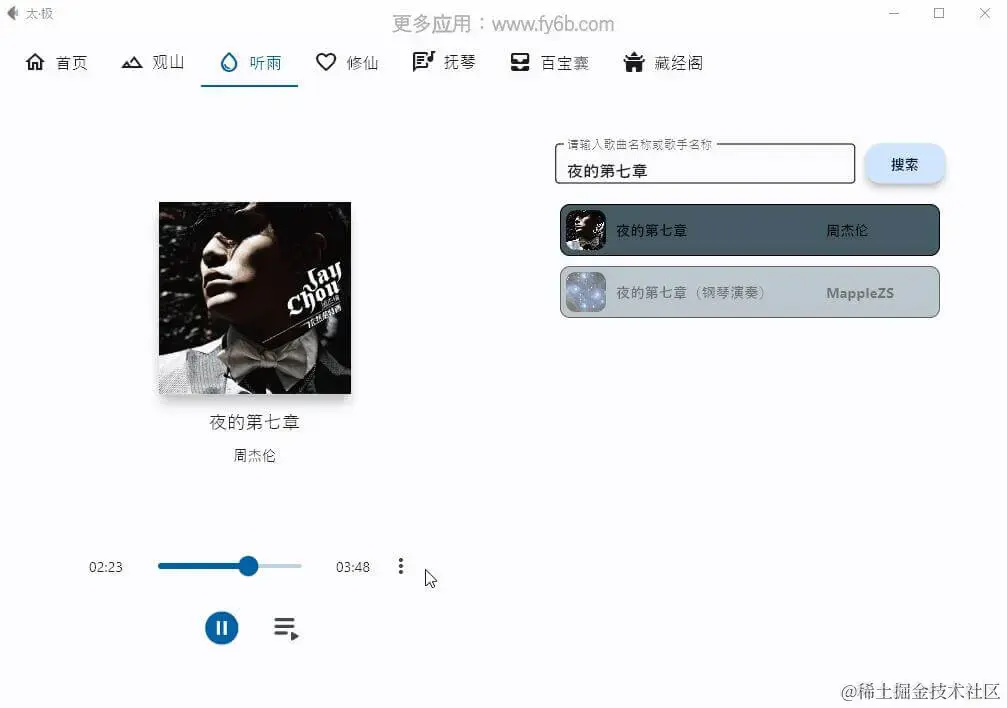1007x708 pixels.
Task: Select 夜的第七章 by 周杰伦 result
Action: tap(749, 230)
